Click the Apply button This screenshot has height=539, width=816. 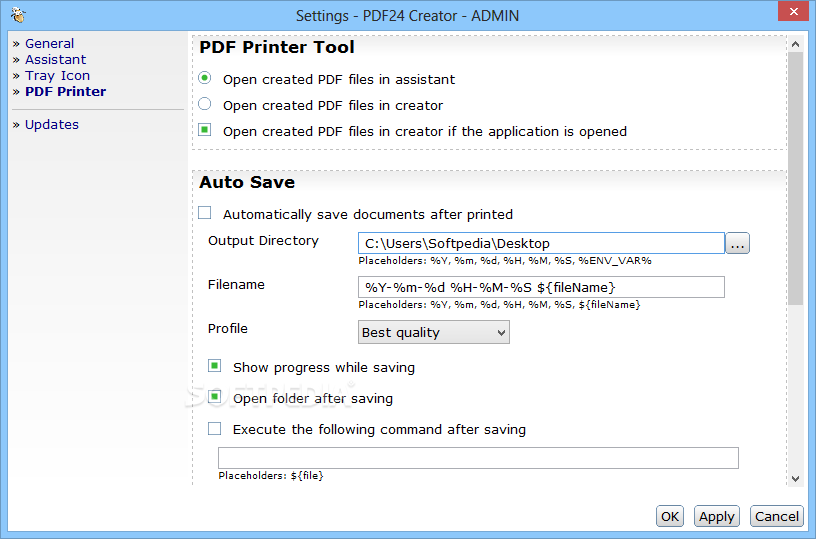click(x=717, y=516)
